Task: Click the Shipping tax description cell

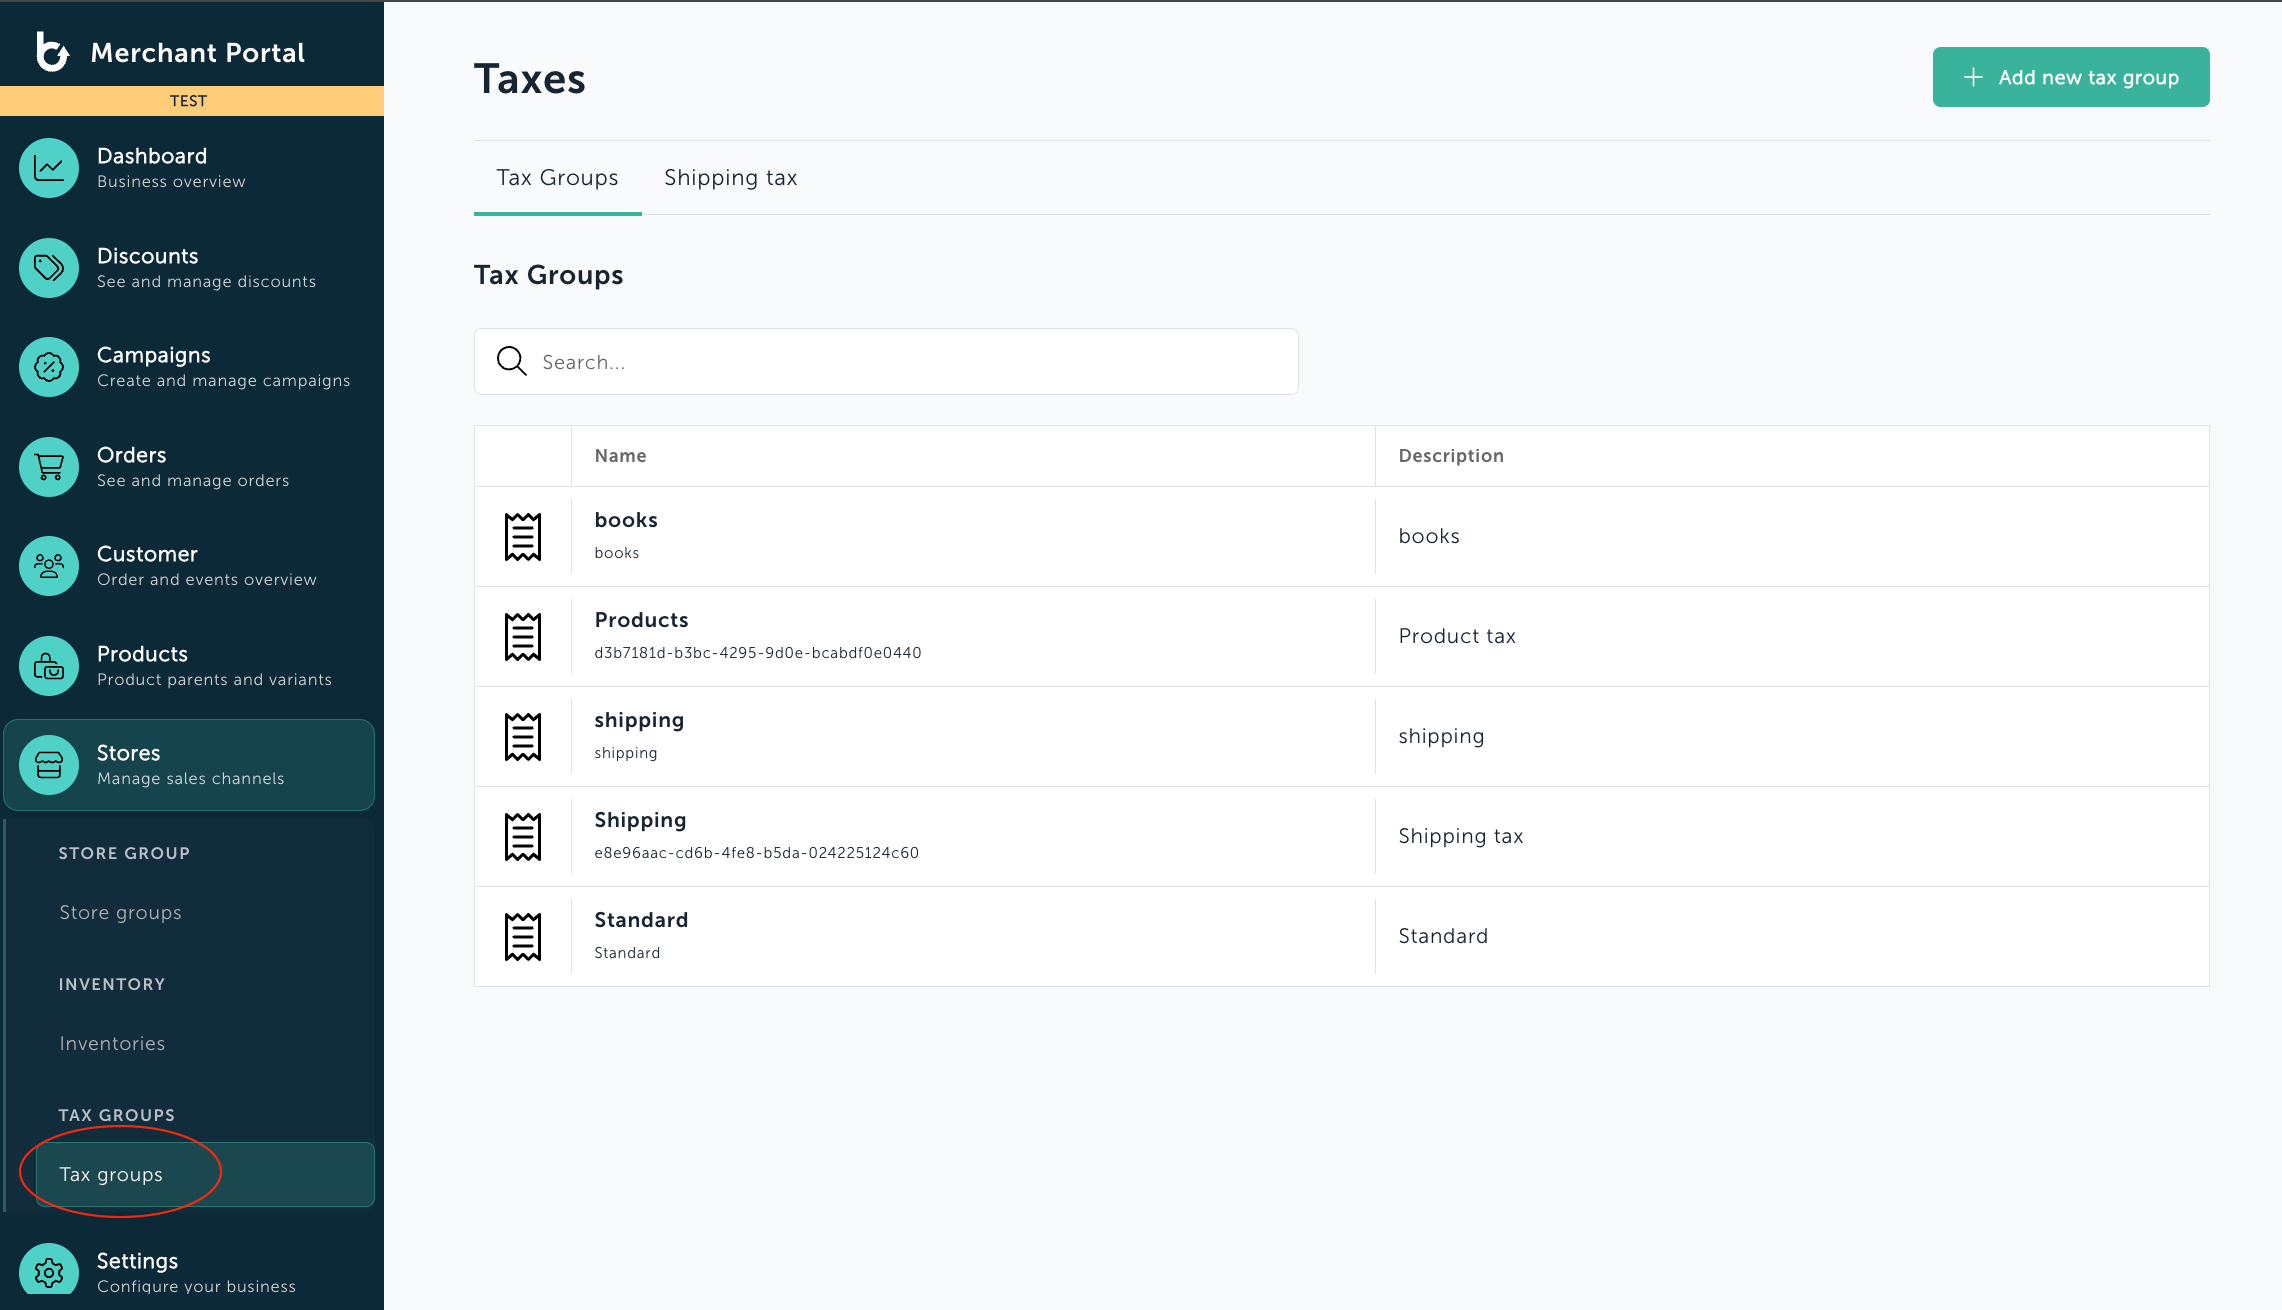Action: pyautogui.click(x=1460, y=836)
